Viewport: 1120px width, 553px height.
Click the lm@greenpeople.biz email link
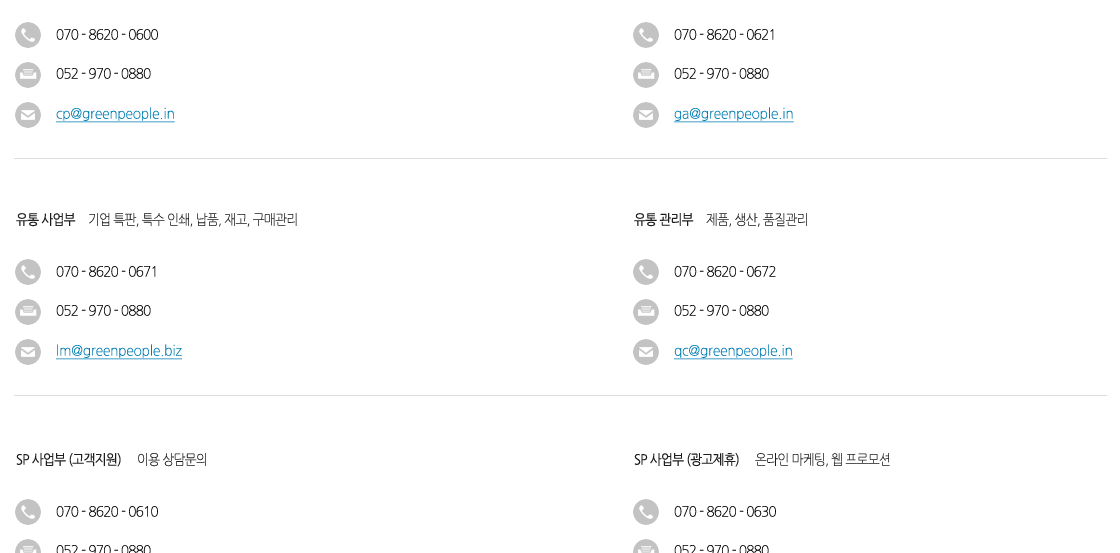(119, 352)
